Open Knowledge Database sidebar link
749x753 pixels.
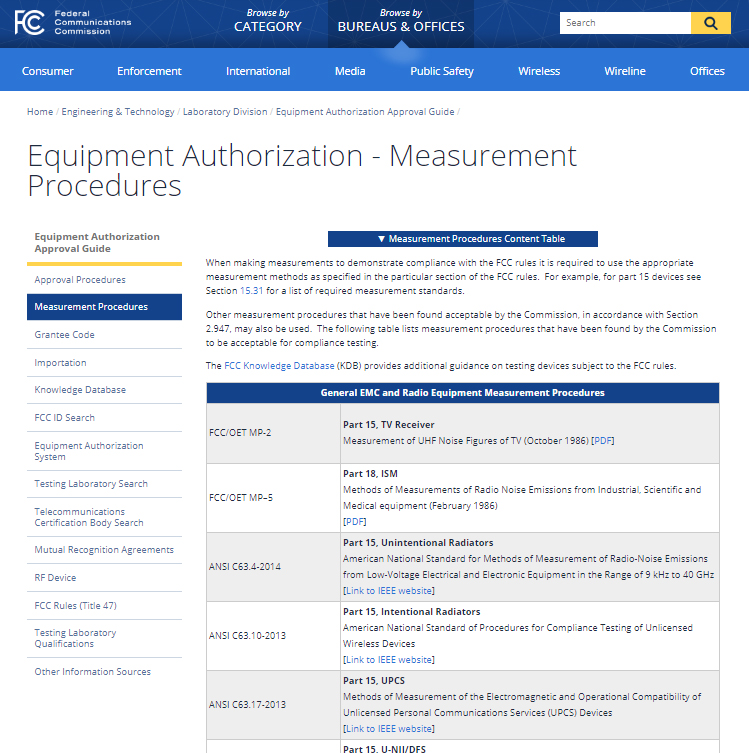(x=80, y=389)
